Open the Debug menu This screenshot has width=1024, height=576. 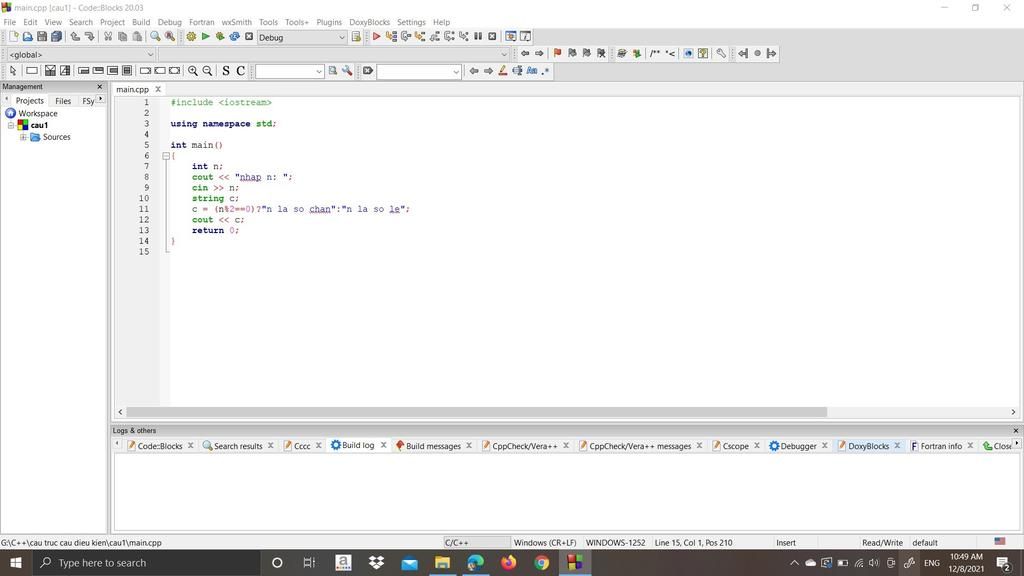click(x=170, y=22)
